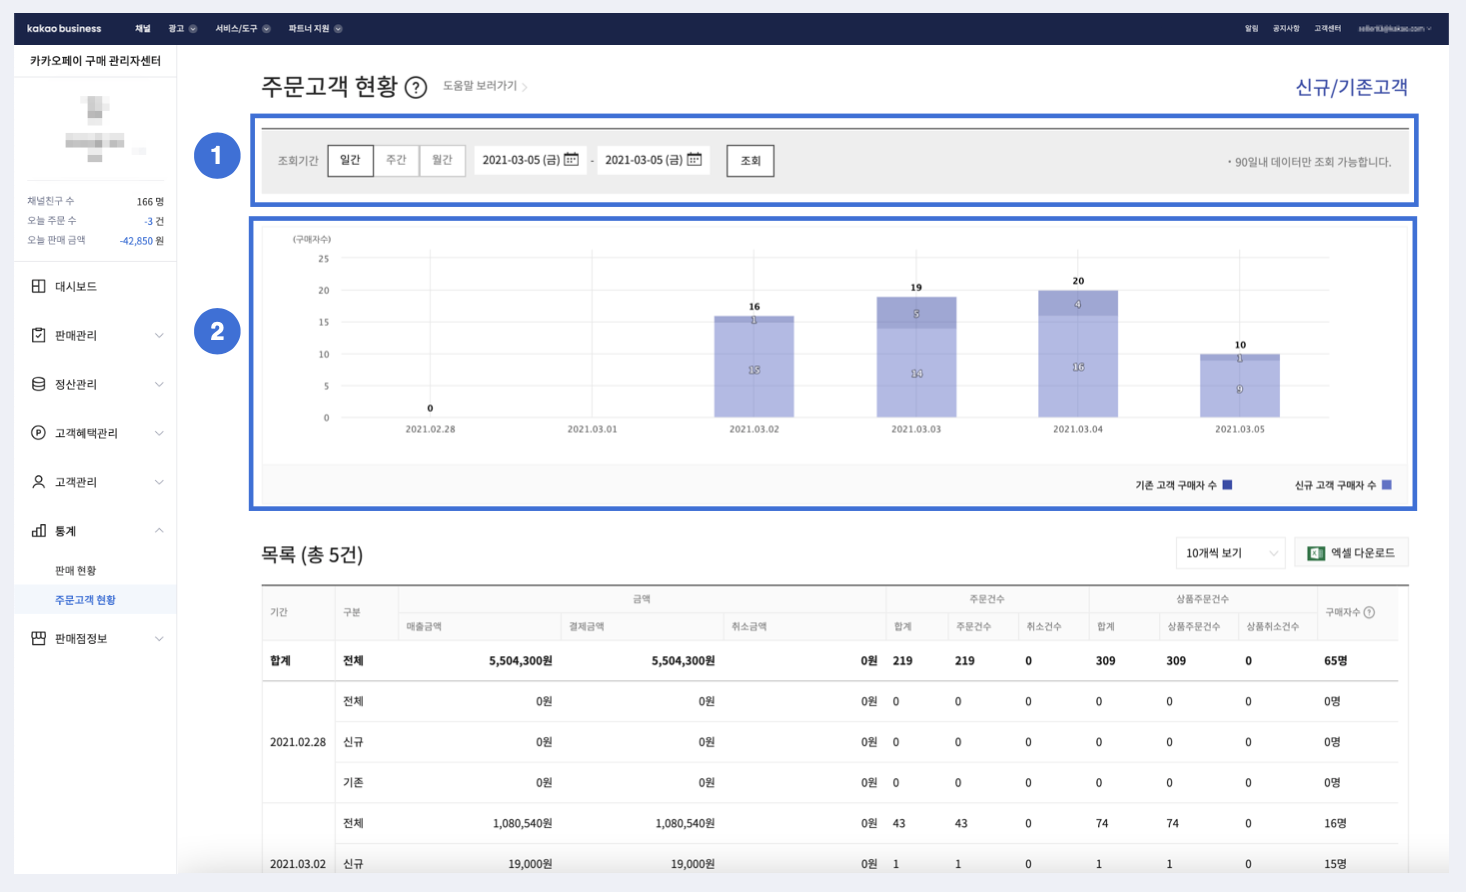Click the 기존 고객 구매자 수 legend swatch

click(1227, 485)
